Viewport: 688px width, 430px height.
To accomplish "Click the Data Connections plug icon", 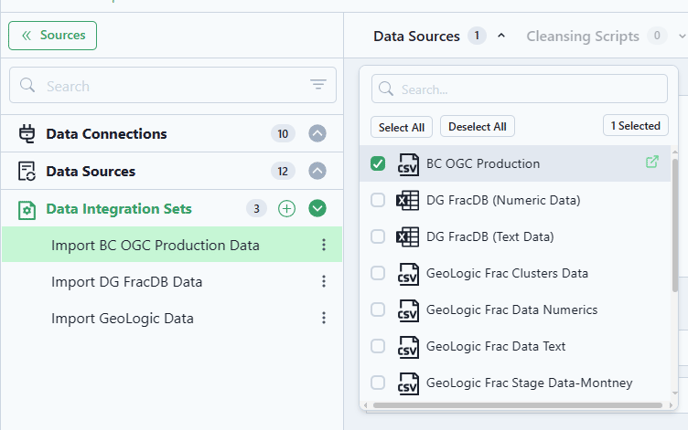I will pos(27,134).
